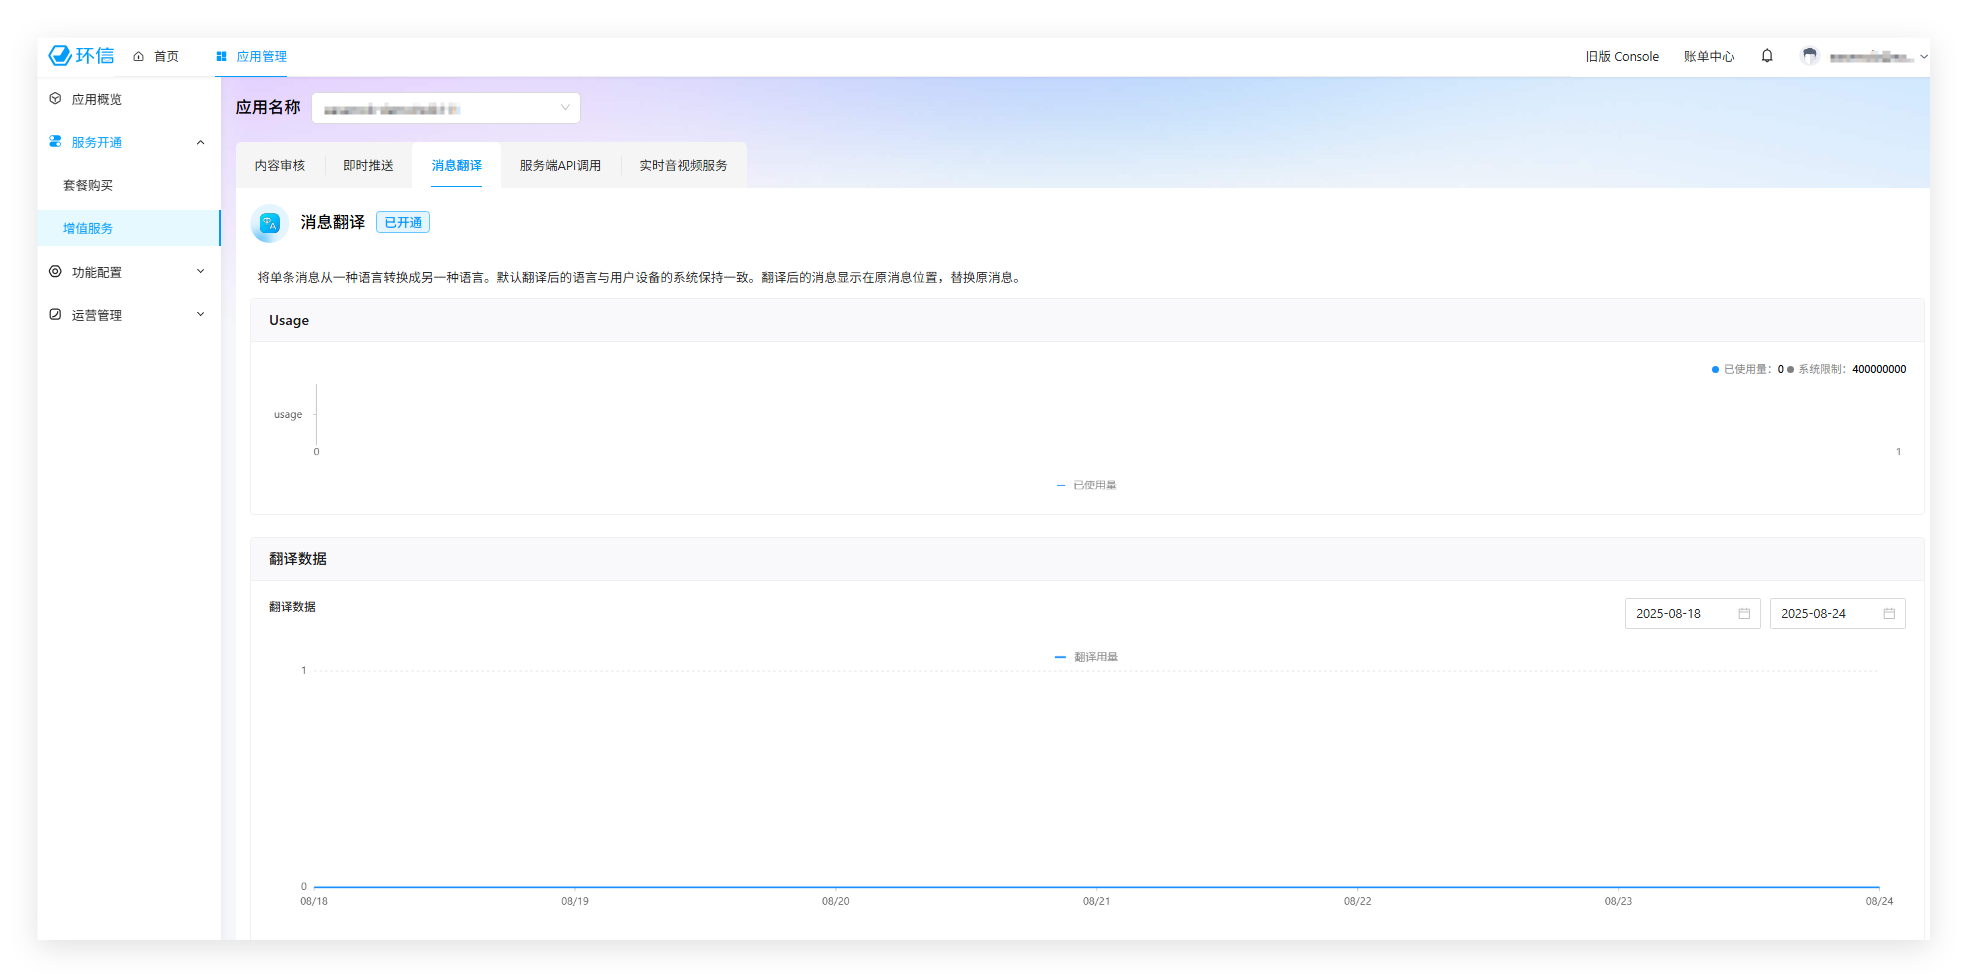Screen dimensions: 1967x977
Task: Expand the 运营管理 sidebar section
Action: 200,315
